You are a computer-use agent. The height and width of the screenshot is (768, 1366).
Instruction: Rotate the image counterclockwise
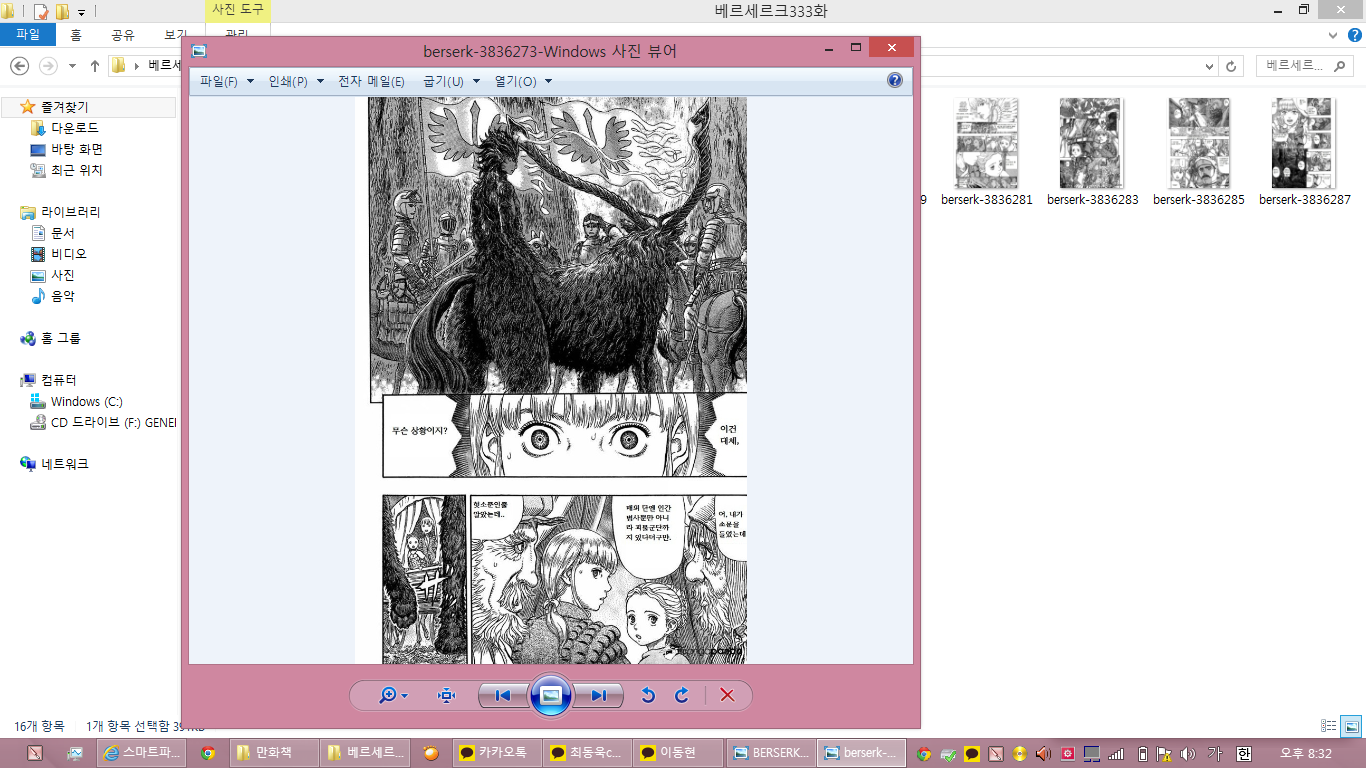click(648, 696)
